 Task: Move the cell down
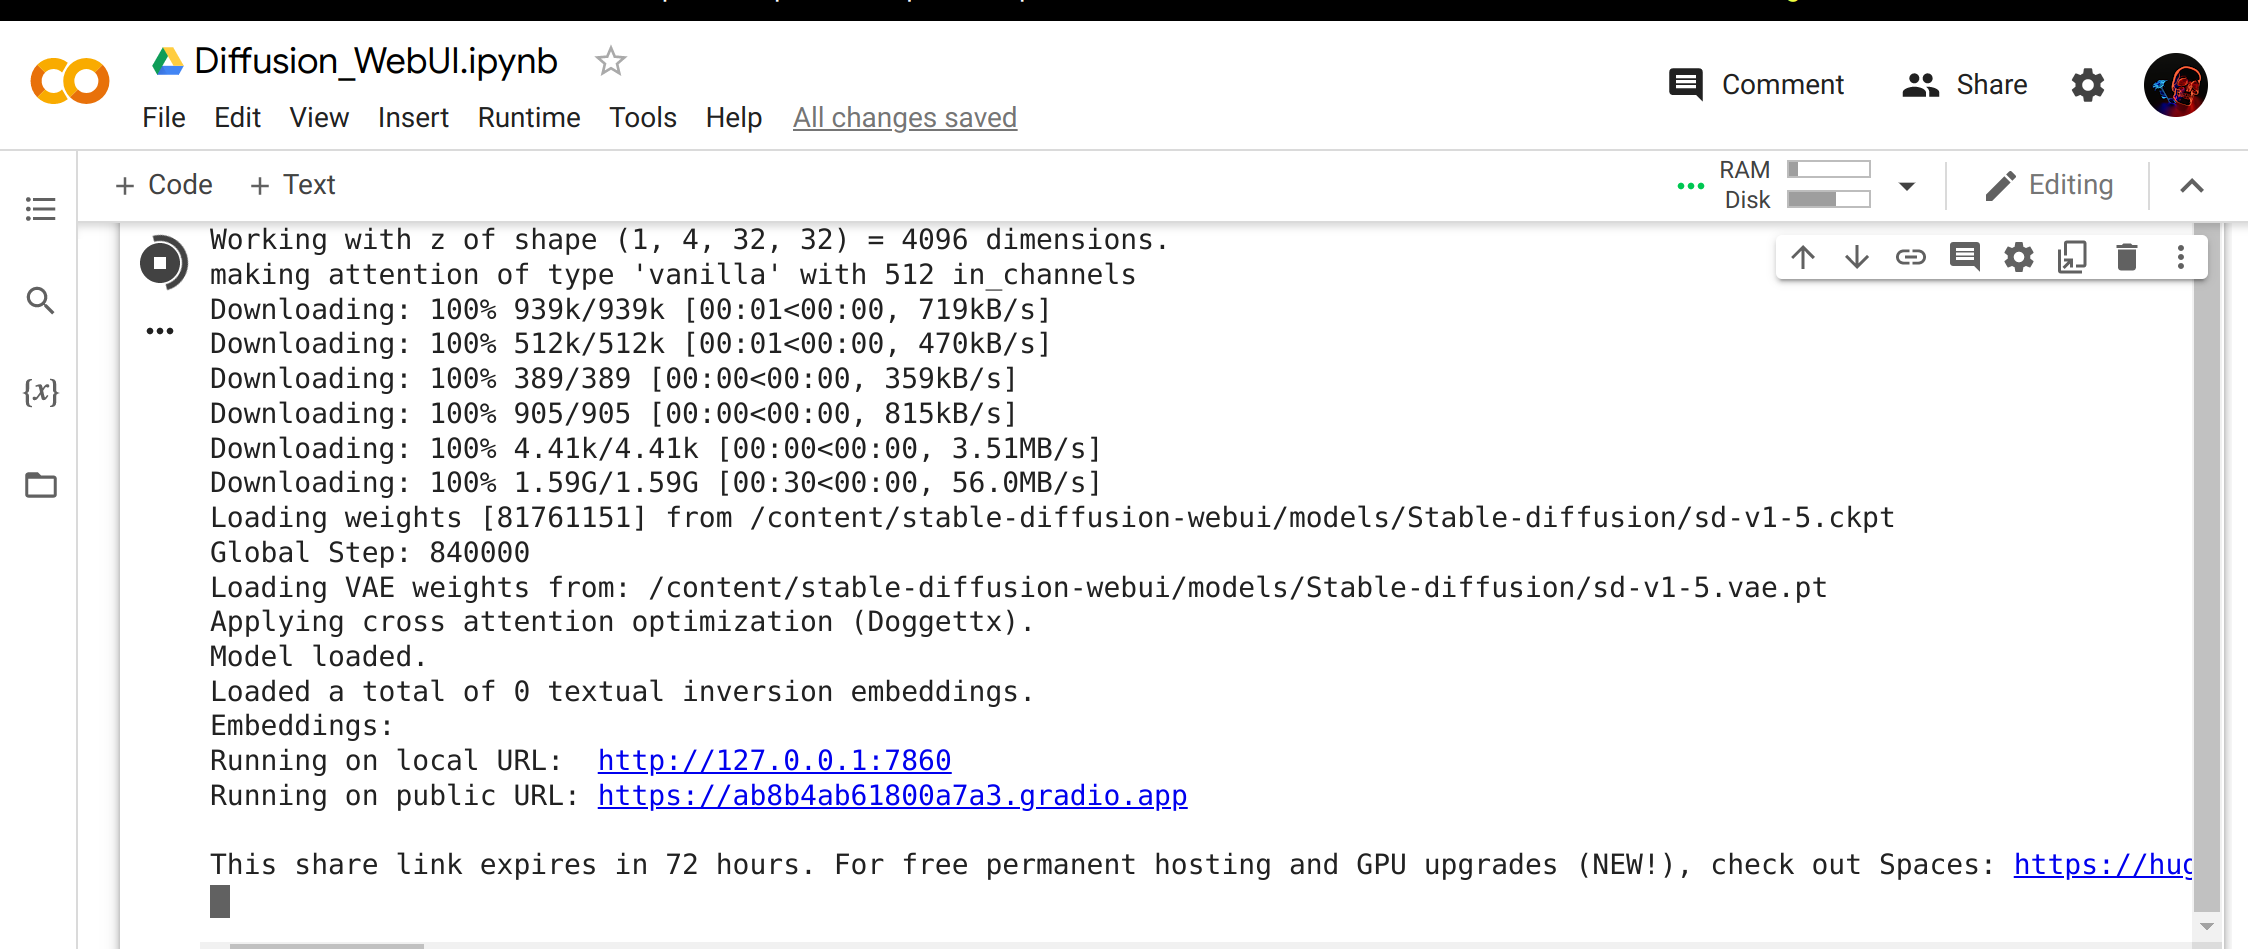pyautogui.click(x=1857, y=257)
